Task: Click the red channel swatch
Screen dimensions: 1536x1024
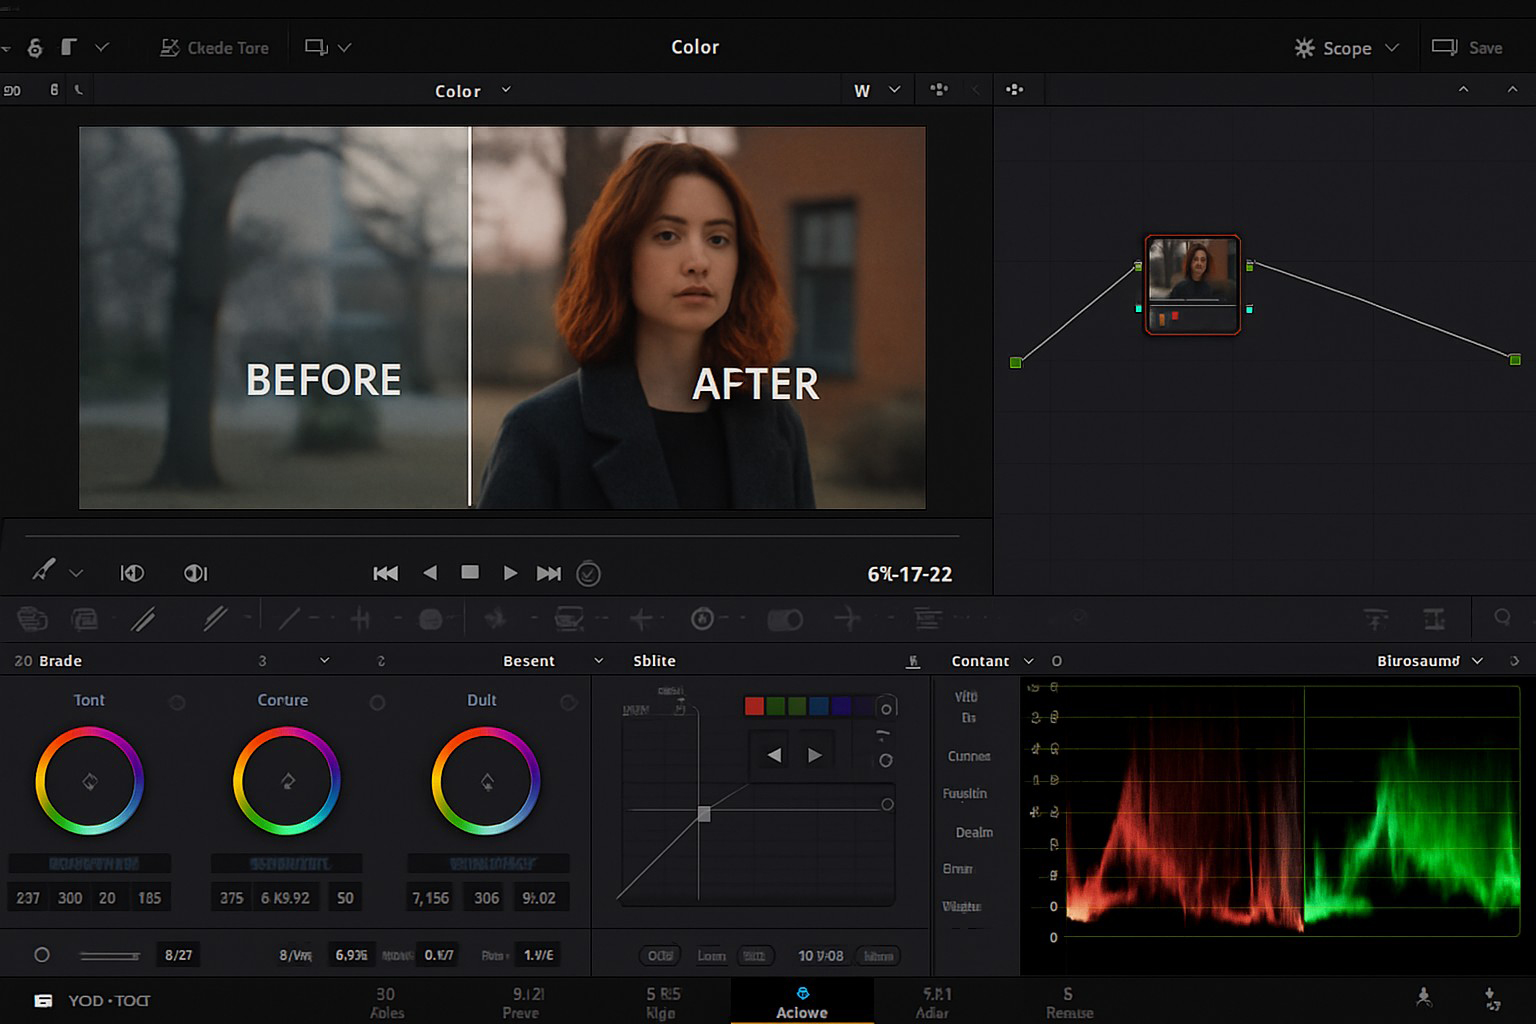Action: click(754, 707)
